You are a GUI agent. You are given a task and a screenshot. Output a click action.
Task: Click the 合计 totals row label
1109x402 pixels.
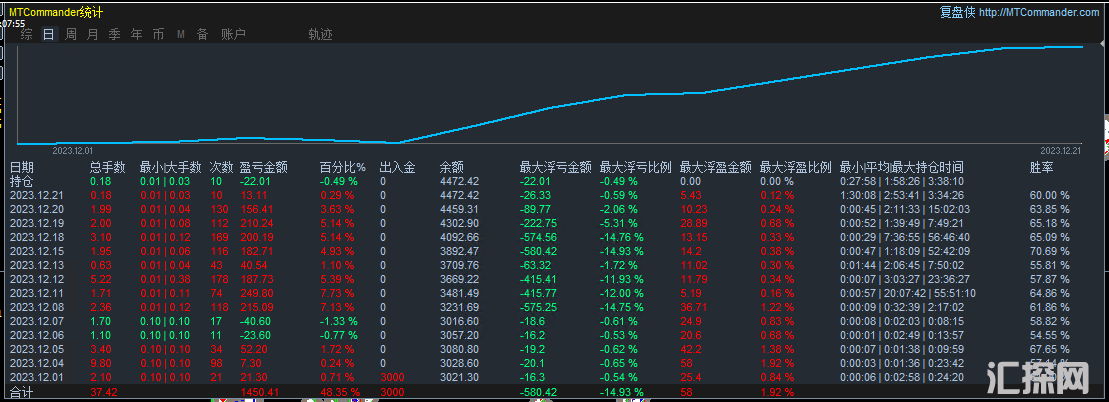pyautogui.click(x=22, y=392)
